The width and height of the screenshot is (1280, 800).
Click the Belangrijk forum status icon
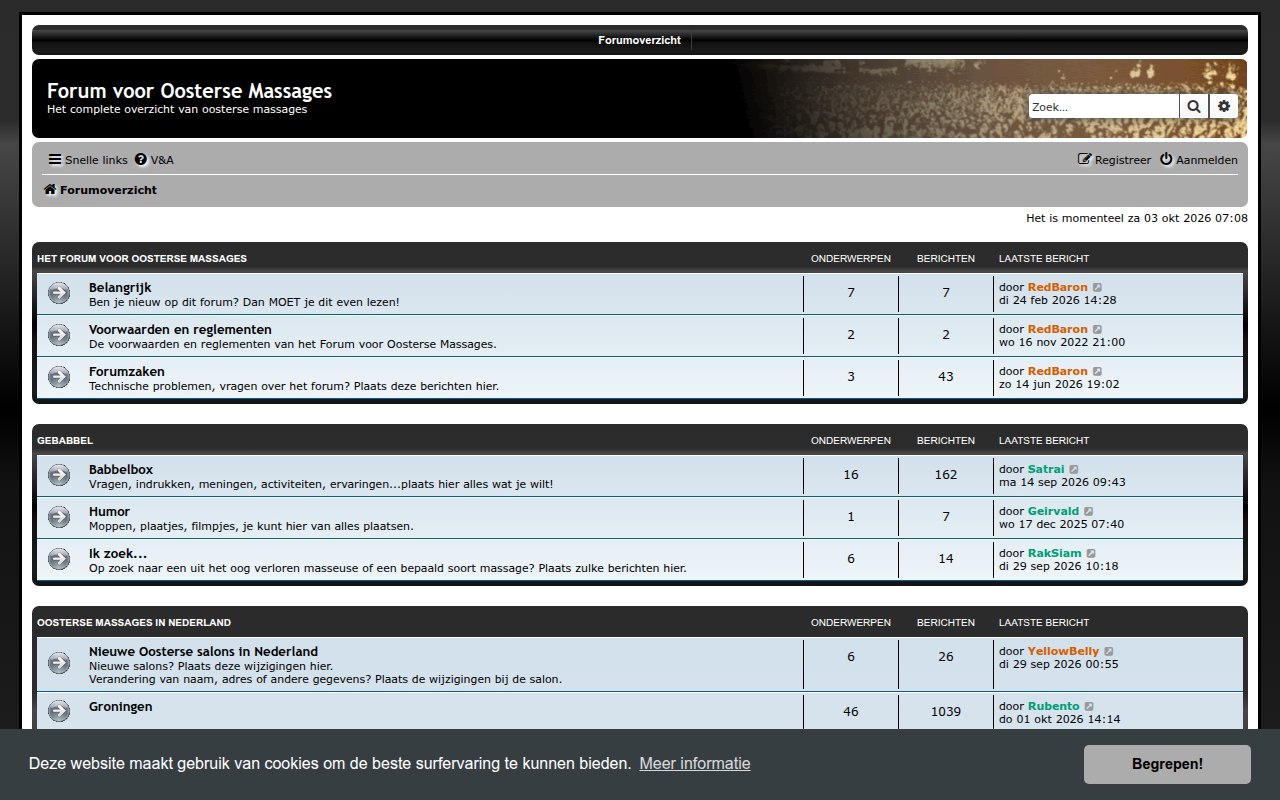[x=59, y=292]
